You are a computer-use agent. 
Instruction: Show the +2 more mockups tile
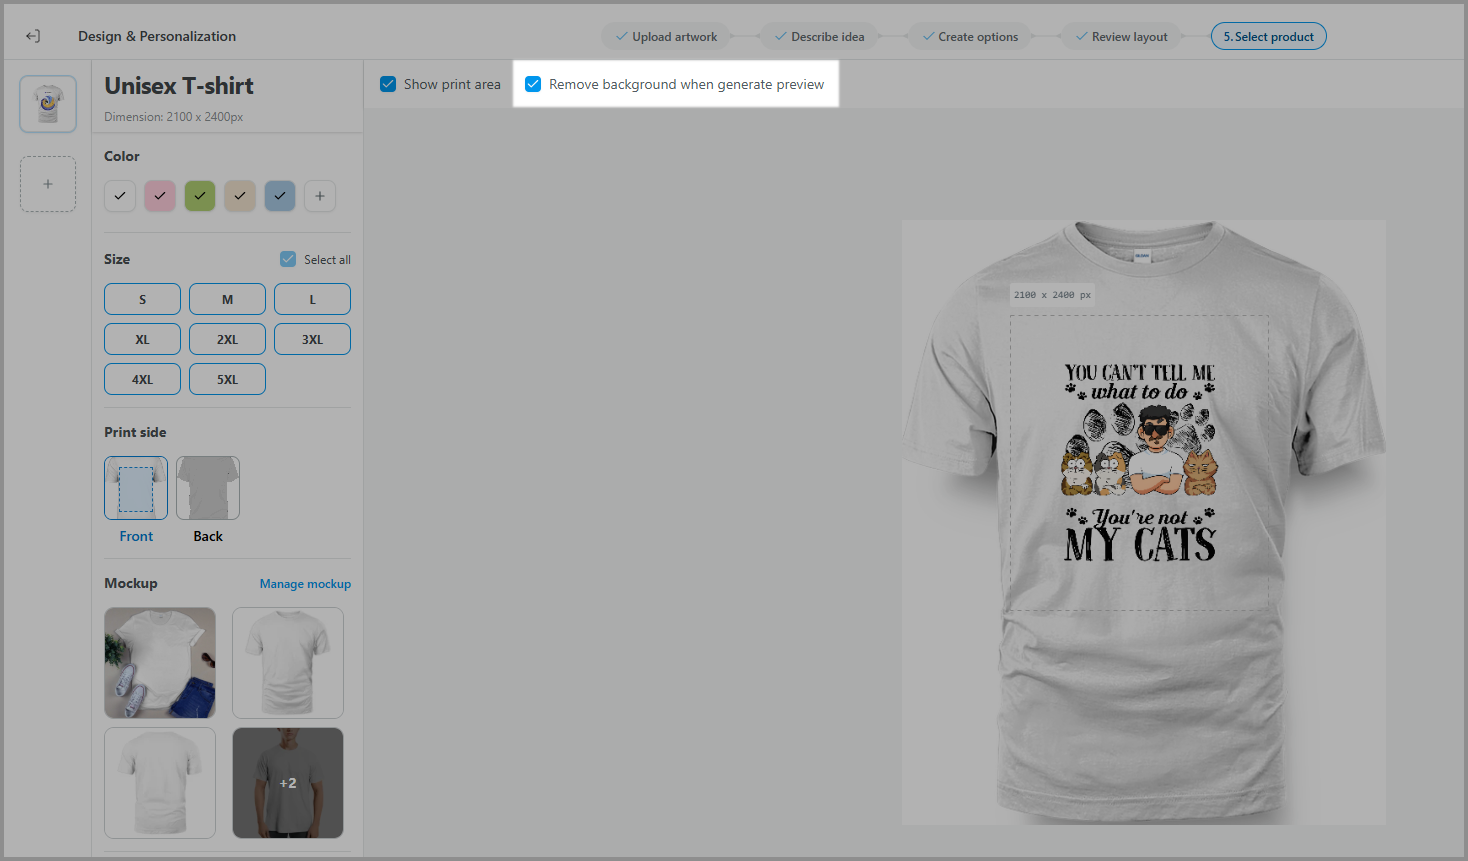pyautogui.click(x=288, y=783)
